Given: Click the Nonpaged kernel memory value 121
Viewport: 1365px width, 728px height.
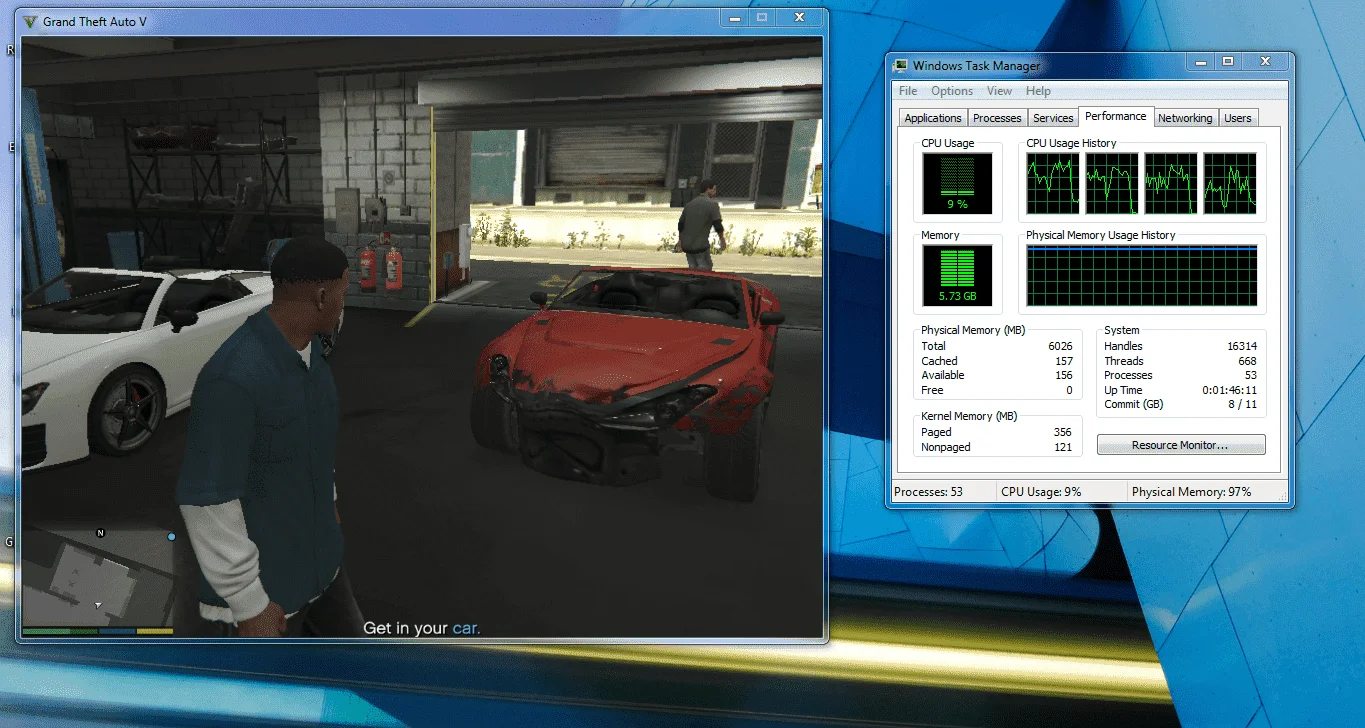Looking at the screenshot, I should coord(1063,447).
